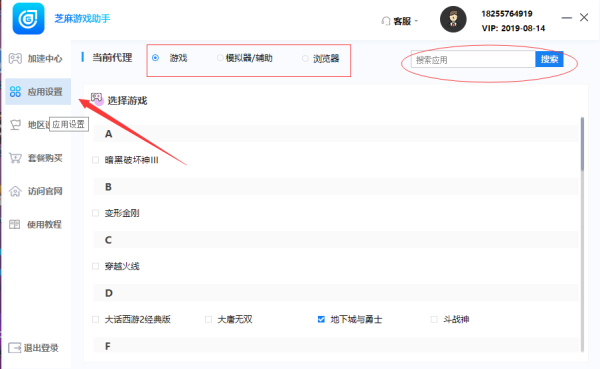Click the user avatar picture
This screenshot has width=600, height=369.
(453, 19)
